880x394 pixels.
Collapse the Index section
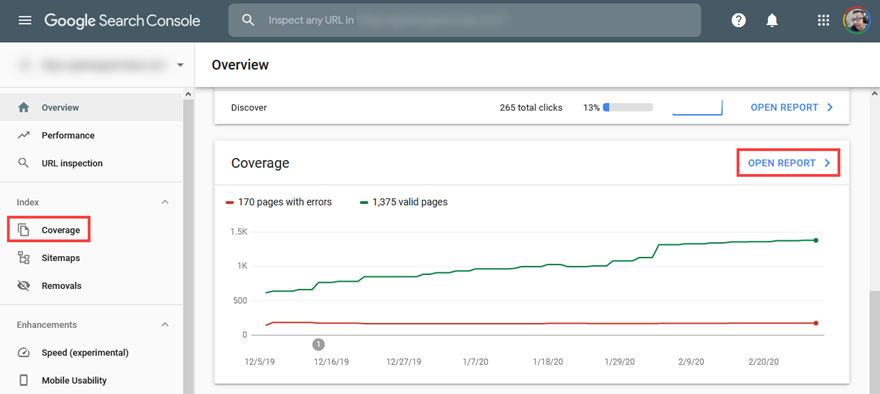(165, 202)
